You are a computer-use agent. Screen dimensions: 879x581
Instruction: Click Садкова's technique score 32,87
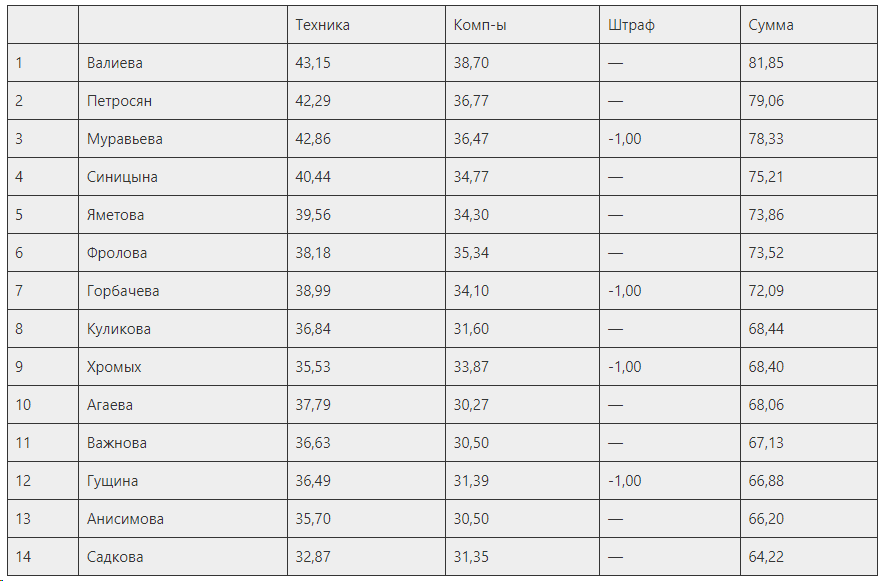[313, 557]
